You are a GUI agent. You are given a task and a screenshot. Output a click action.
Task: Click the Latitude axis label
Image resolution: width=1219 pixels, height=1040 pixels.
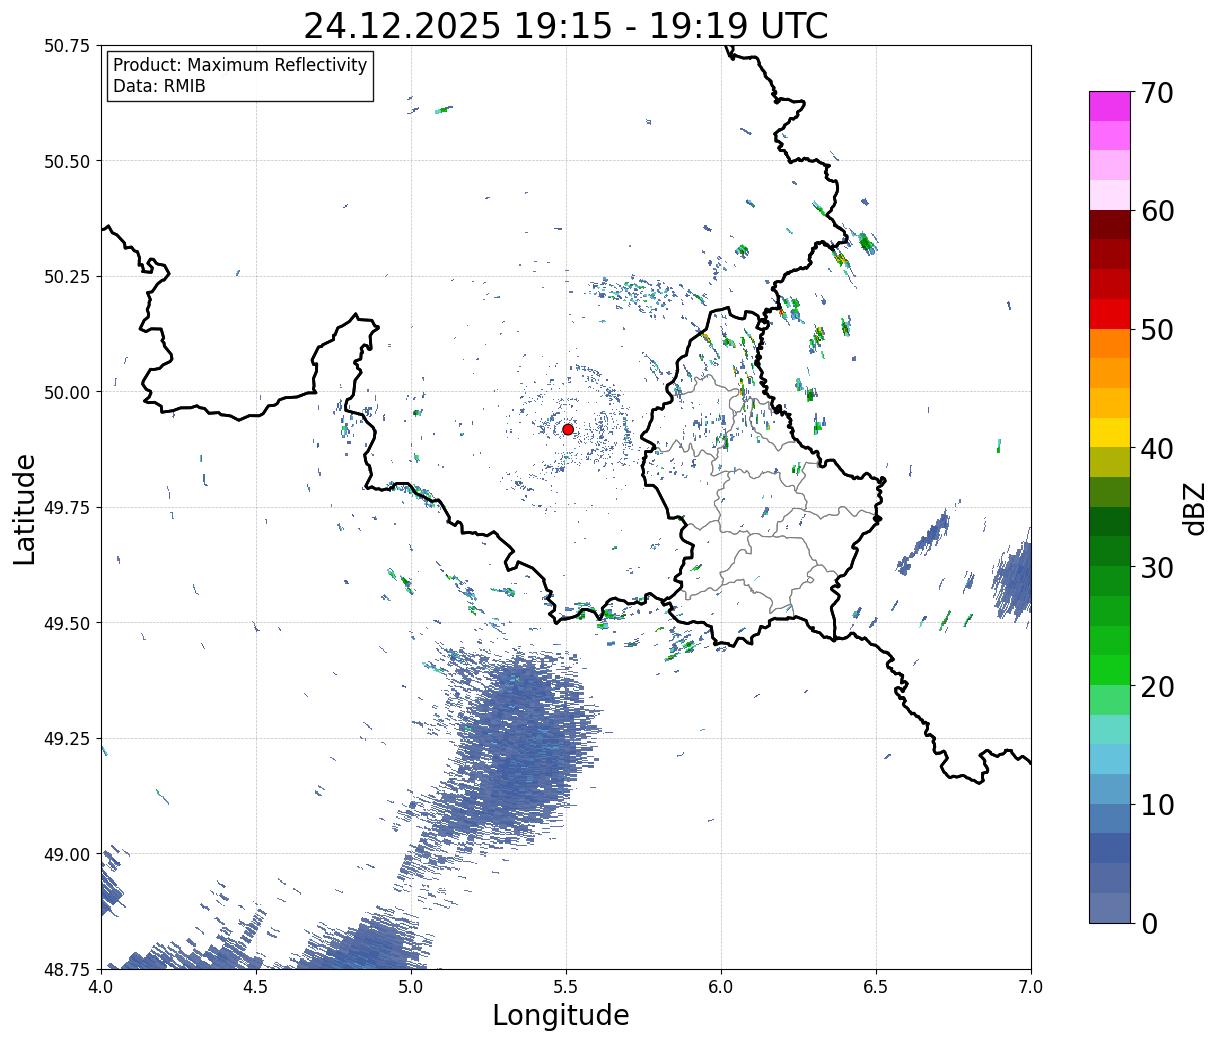point(25,509)
